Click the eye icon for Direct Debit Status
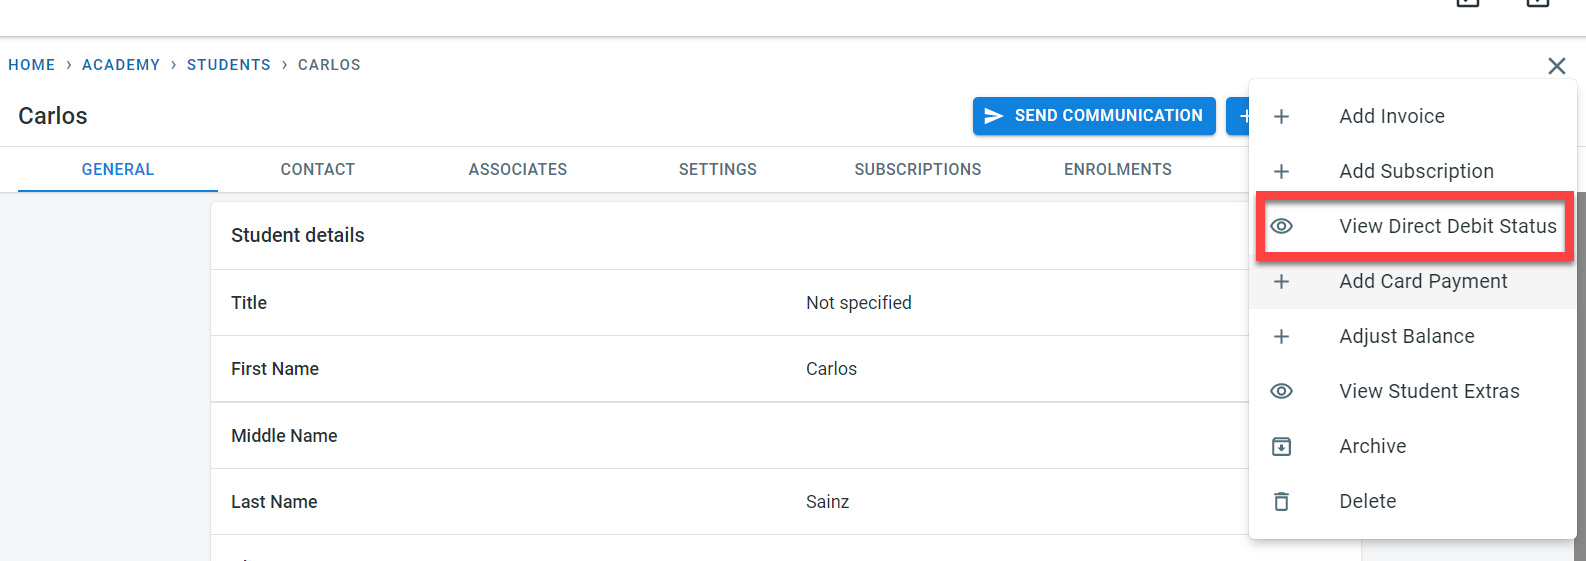This screenshot has width=1586, height=561. pyautogui.click(x=1281, y=227)
